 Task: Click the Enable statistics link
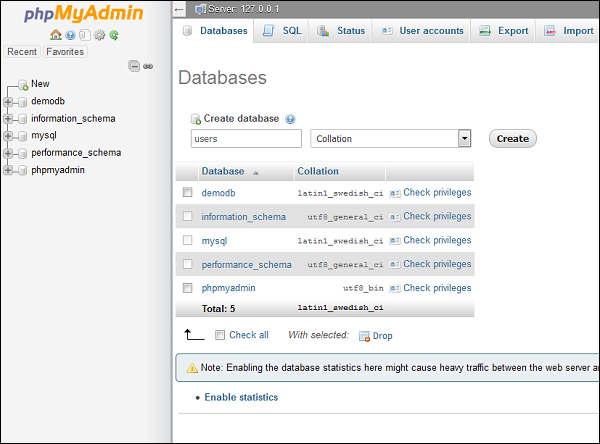[241, 397]
